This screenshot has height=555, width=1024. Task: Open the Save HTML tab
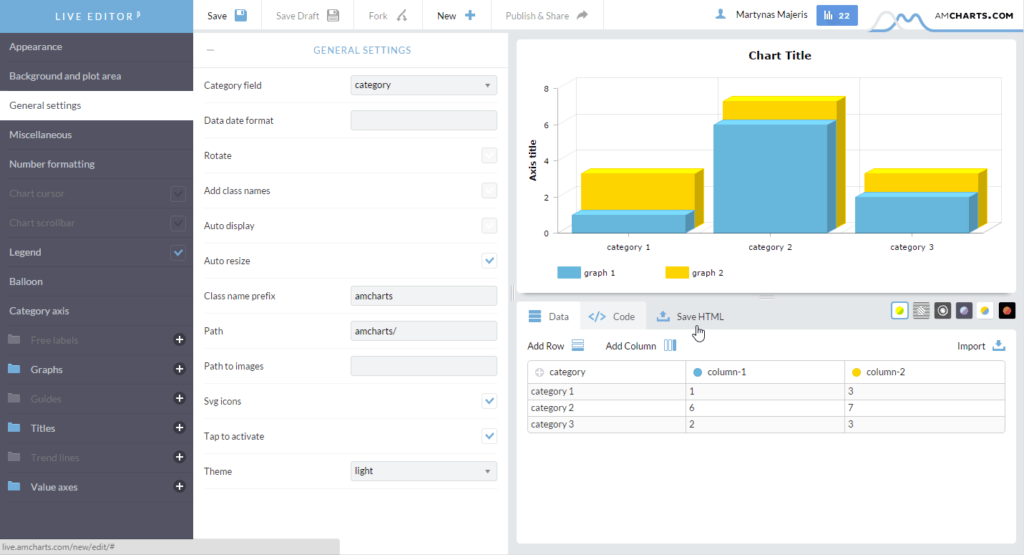point(690,317)
